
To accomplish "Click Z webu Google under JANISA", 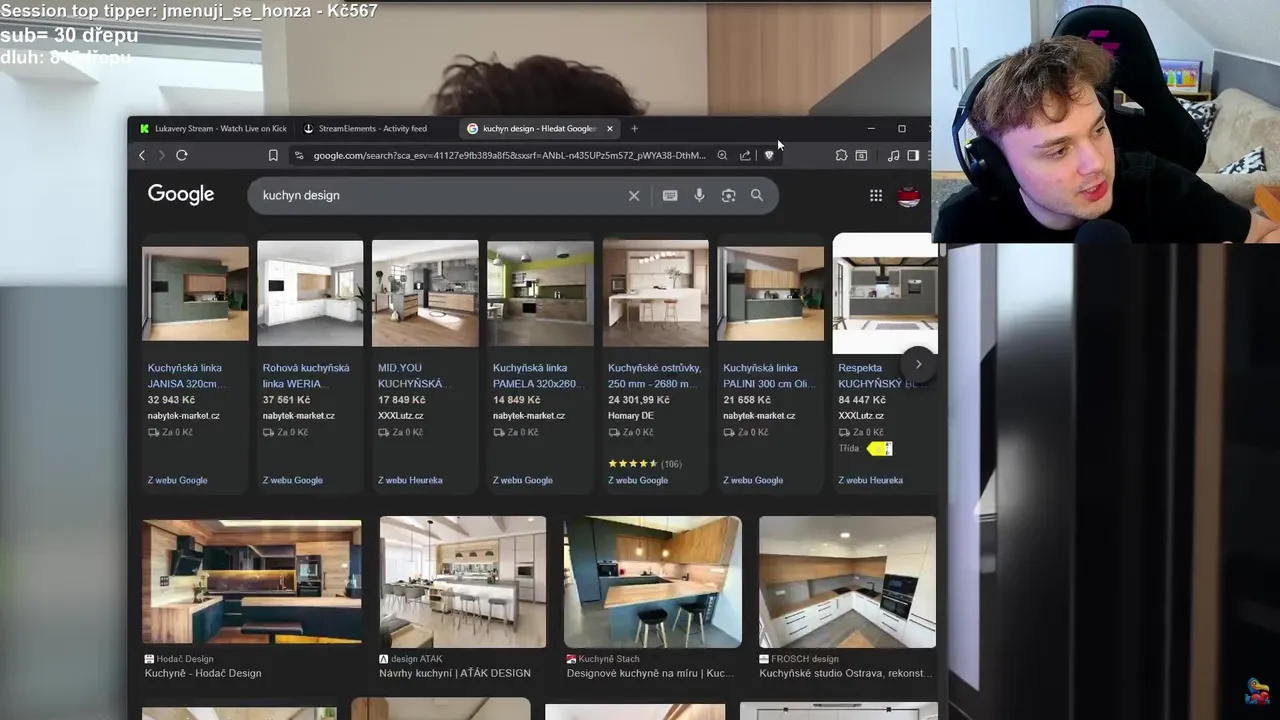I will pos(177,480).
